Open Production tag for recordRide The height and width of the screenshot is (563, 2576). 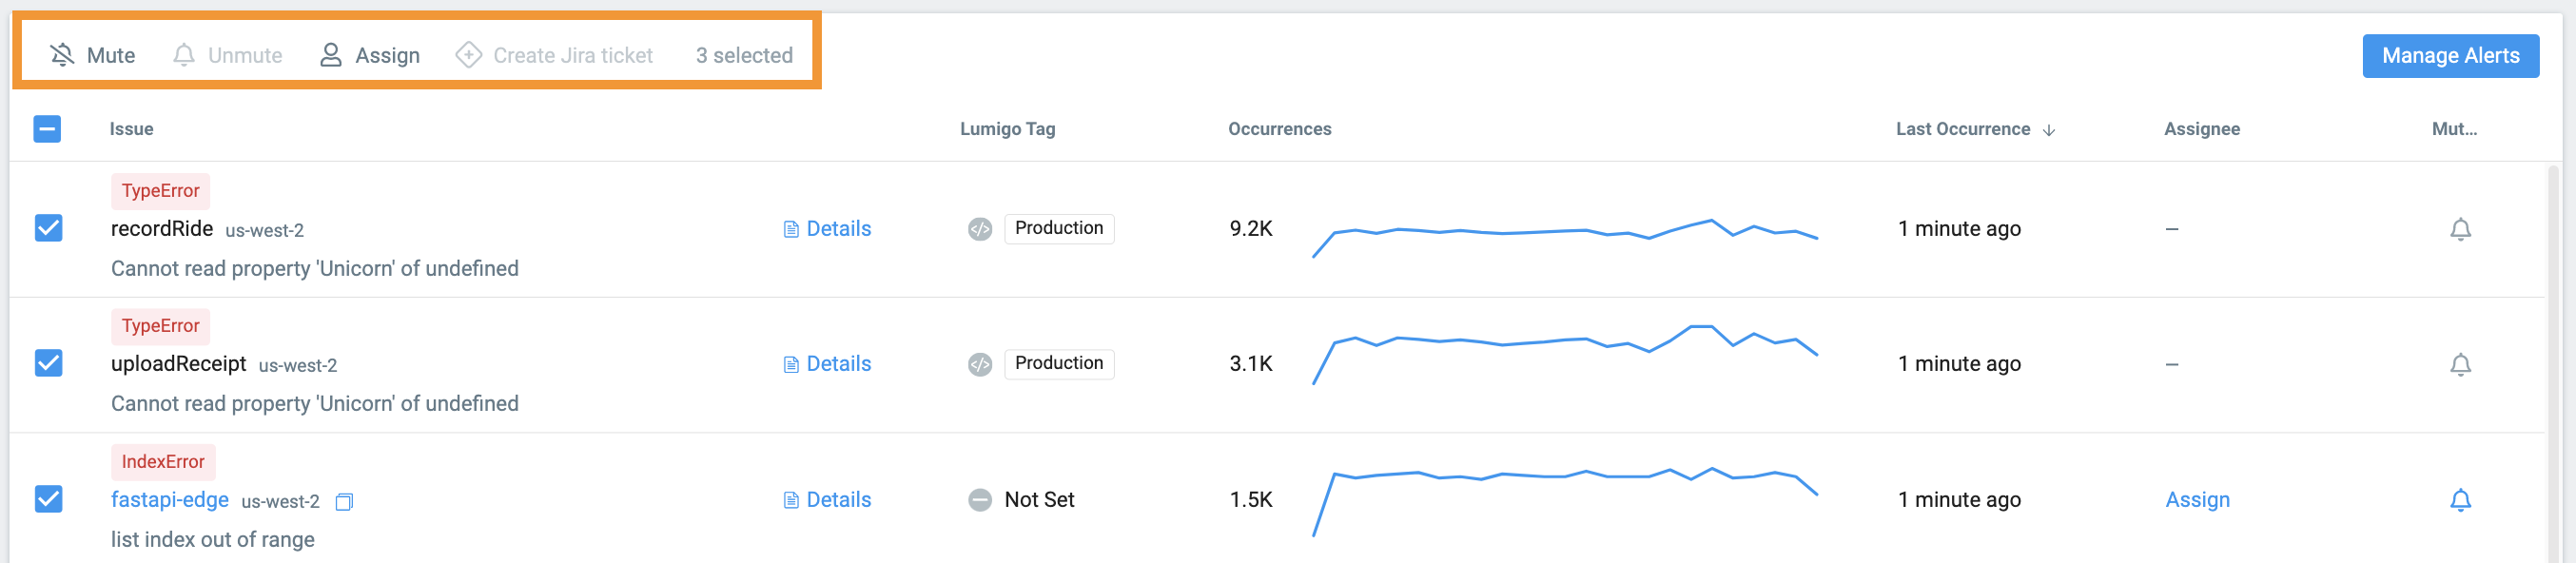click(x=1058, y=228)
